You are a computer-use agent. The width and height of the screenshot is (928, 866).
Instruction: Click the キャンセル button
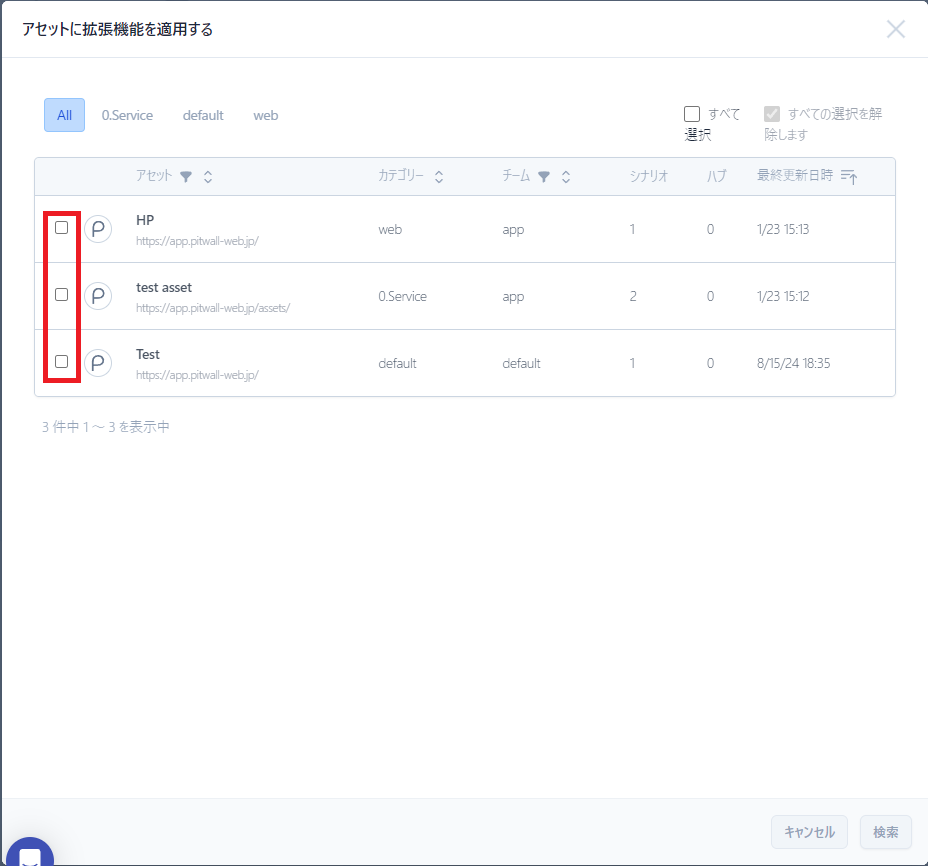(x=809, y=832)
